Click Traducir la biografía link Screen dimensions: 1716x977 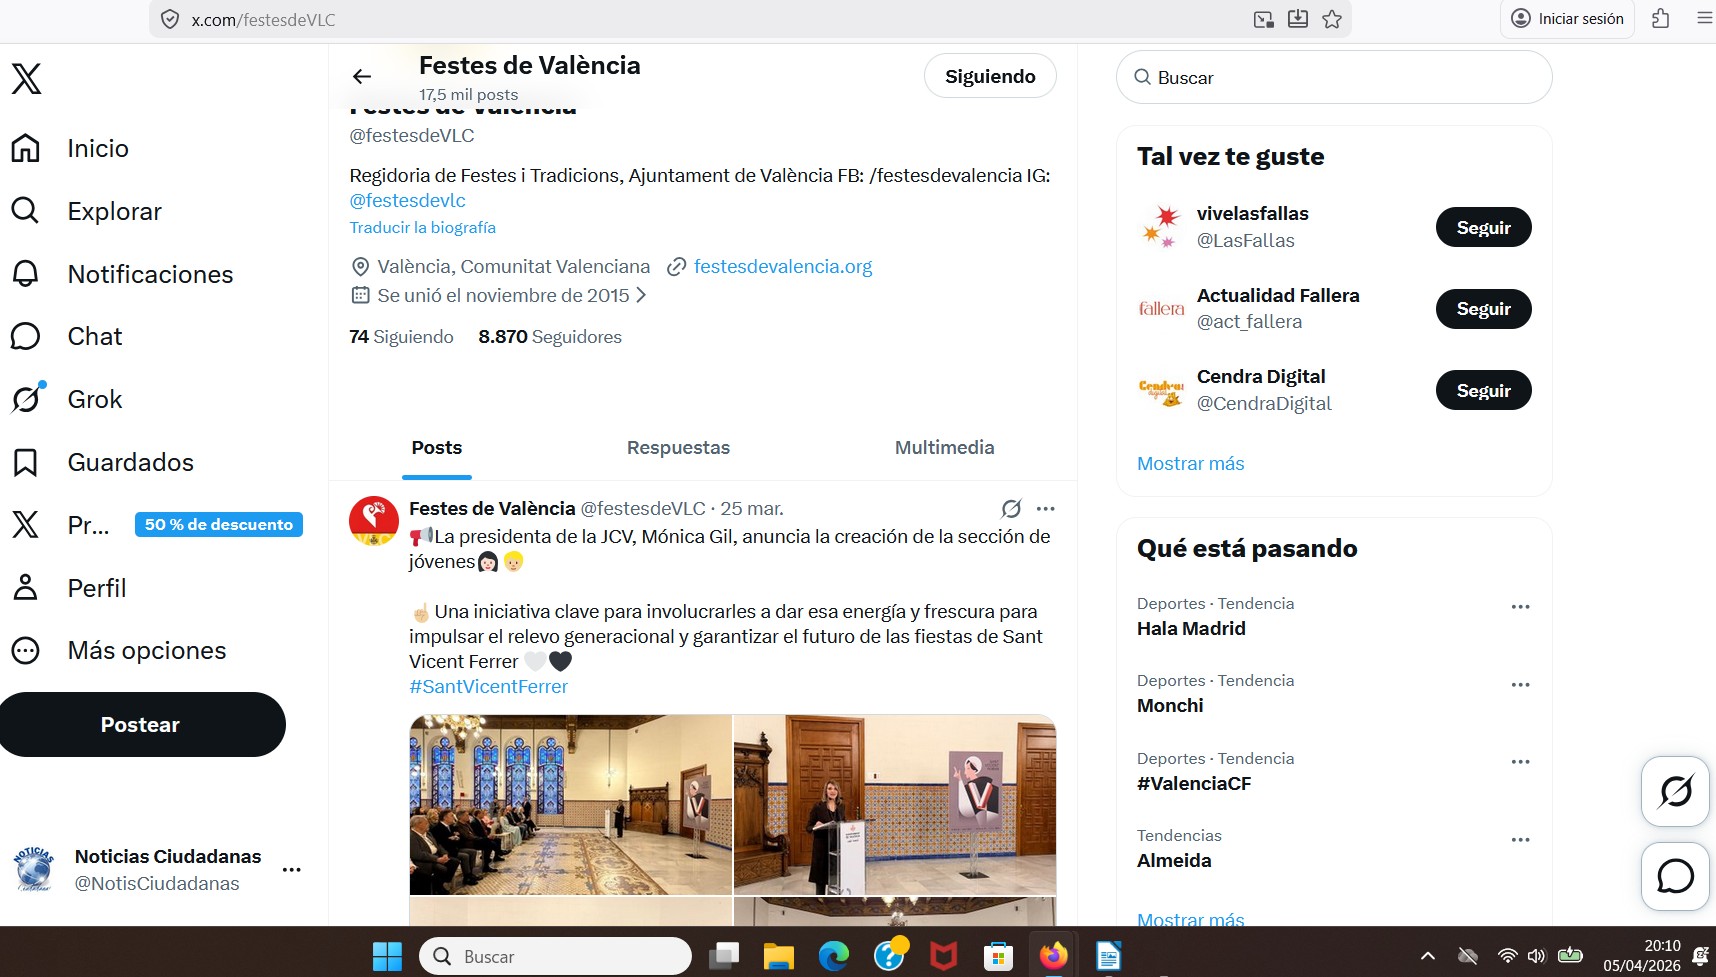click(x=422, y=227)
